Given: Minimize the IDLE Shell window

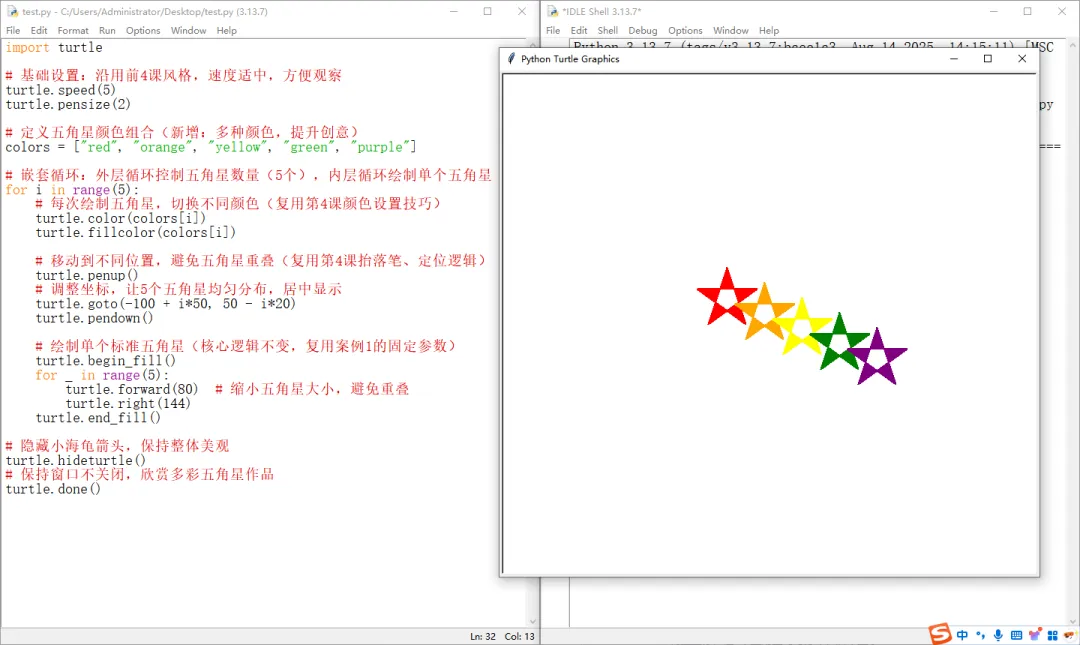Looking at the screenshot, I should pyautogui.click(x=994, y=11).
